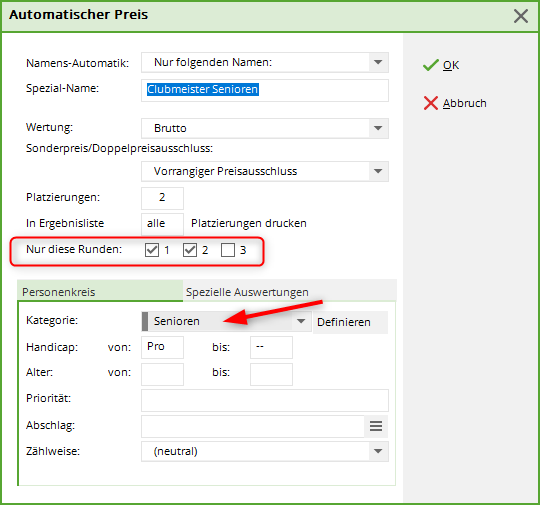Viewport: 540px width, 505px height.
Task: Enable round 3 checkbox
Action: pos(228,250)
